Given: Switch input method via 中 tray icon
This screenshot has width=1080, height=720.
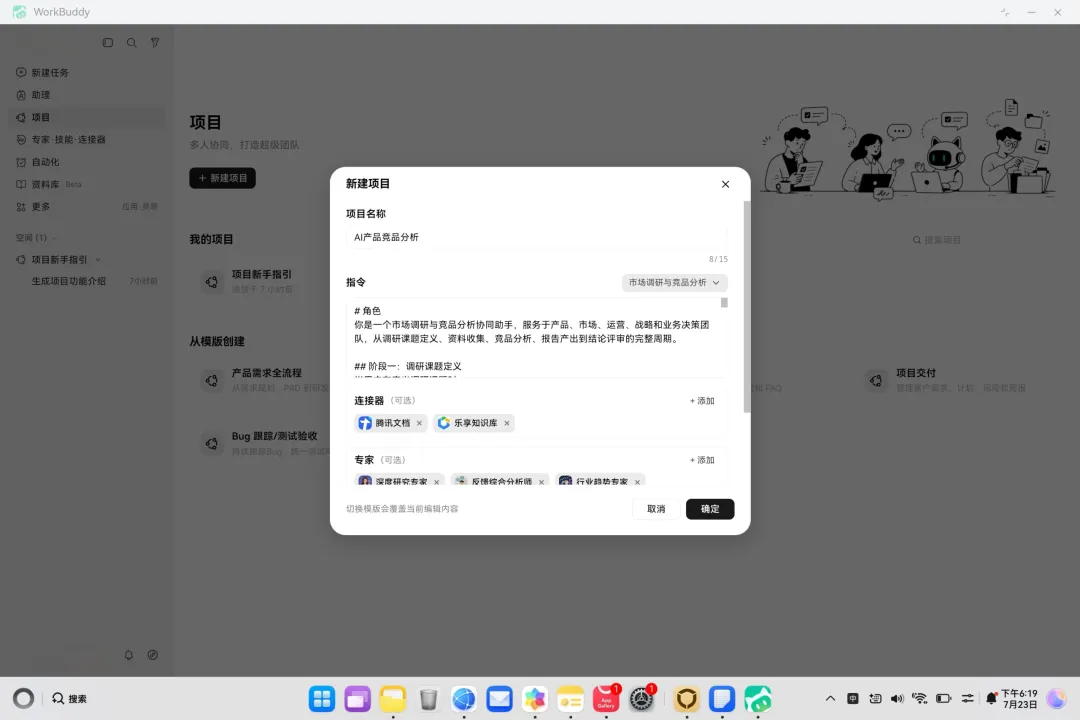Looking at the screenshot, I should 853,699.
